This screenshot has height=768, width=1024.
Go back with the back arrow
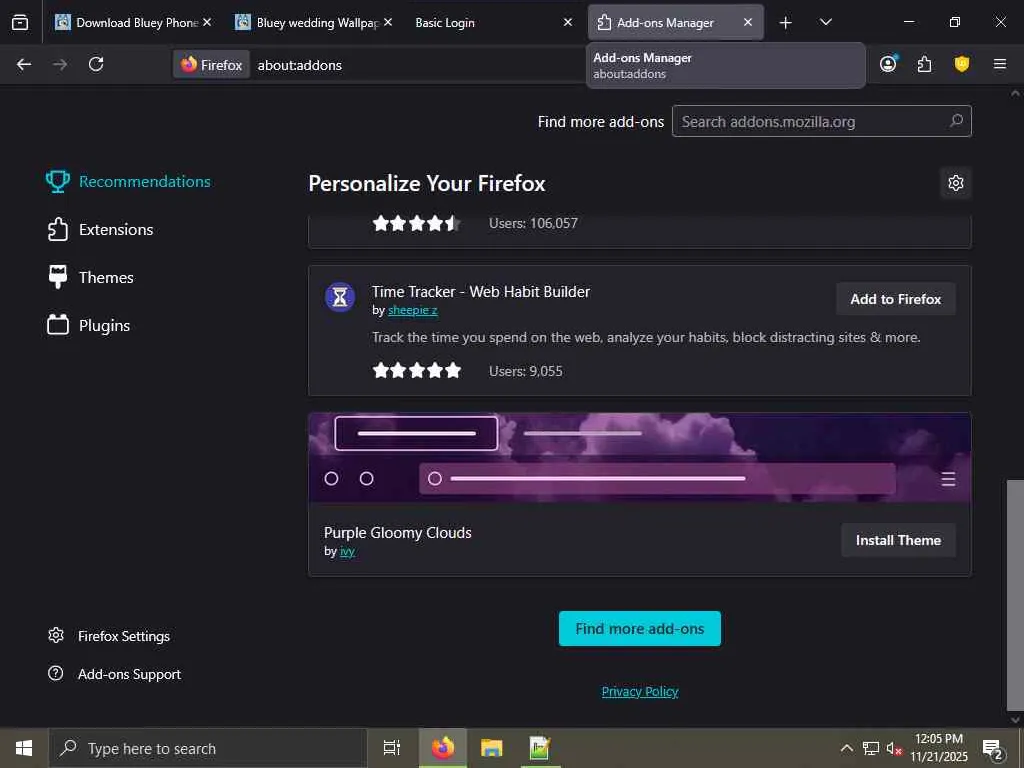pyautogui.click(x=24, y=64)
